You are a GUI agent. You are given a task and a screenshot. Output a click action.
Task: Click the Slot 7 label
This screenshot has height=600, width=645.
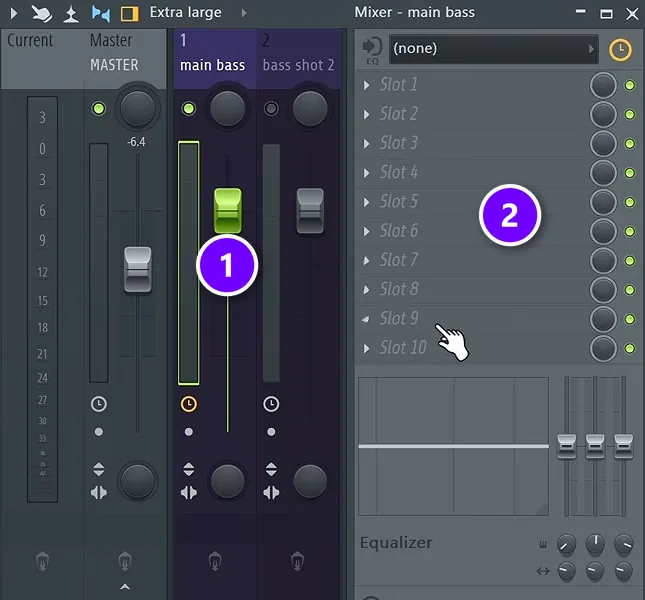pyautogui.click(x=399, y=260)
